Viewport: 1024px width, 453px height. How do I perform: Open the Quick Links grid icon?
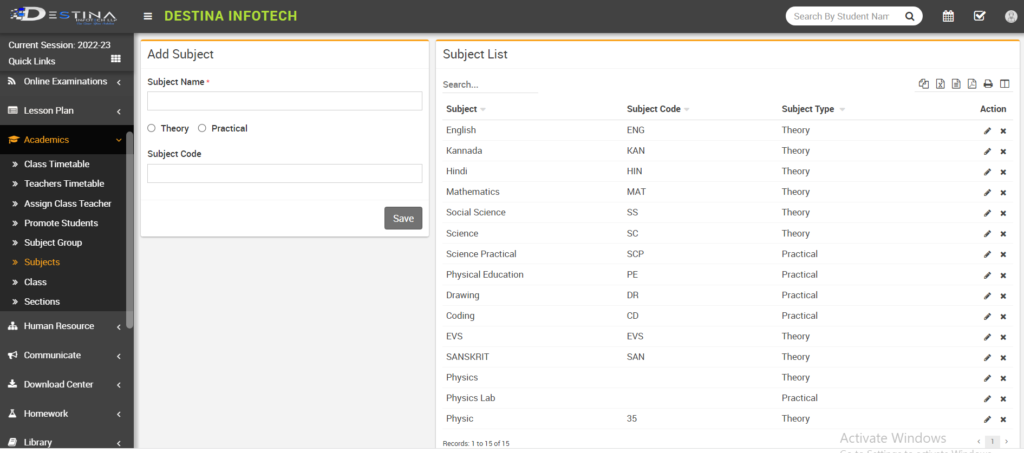coord(115,60)
